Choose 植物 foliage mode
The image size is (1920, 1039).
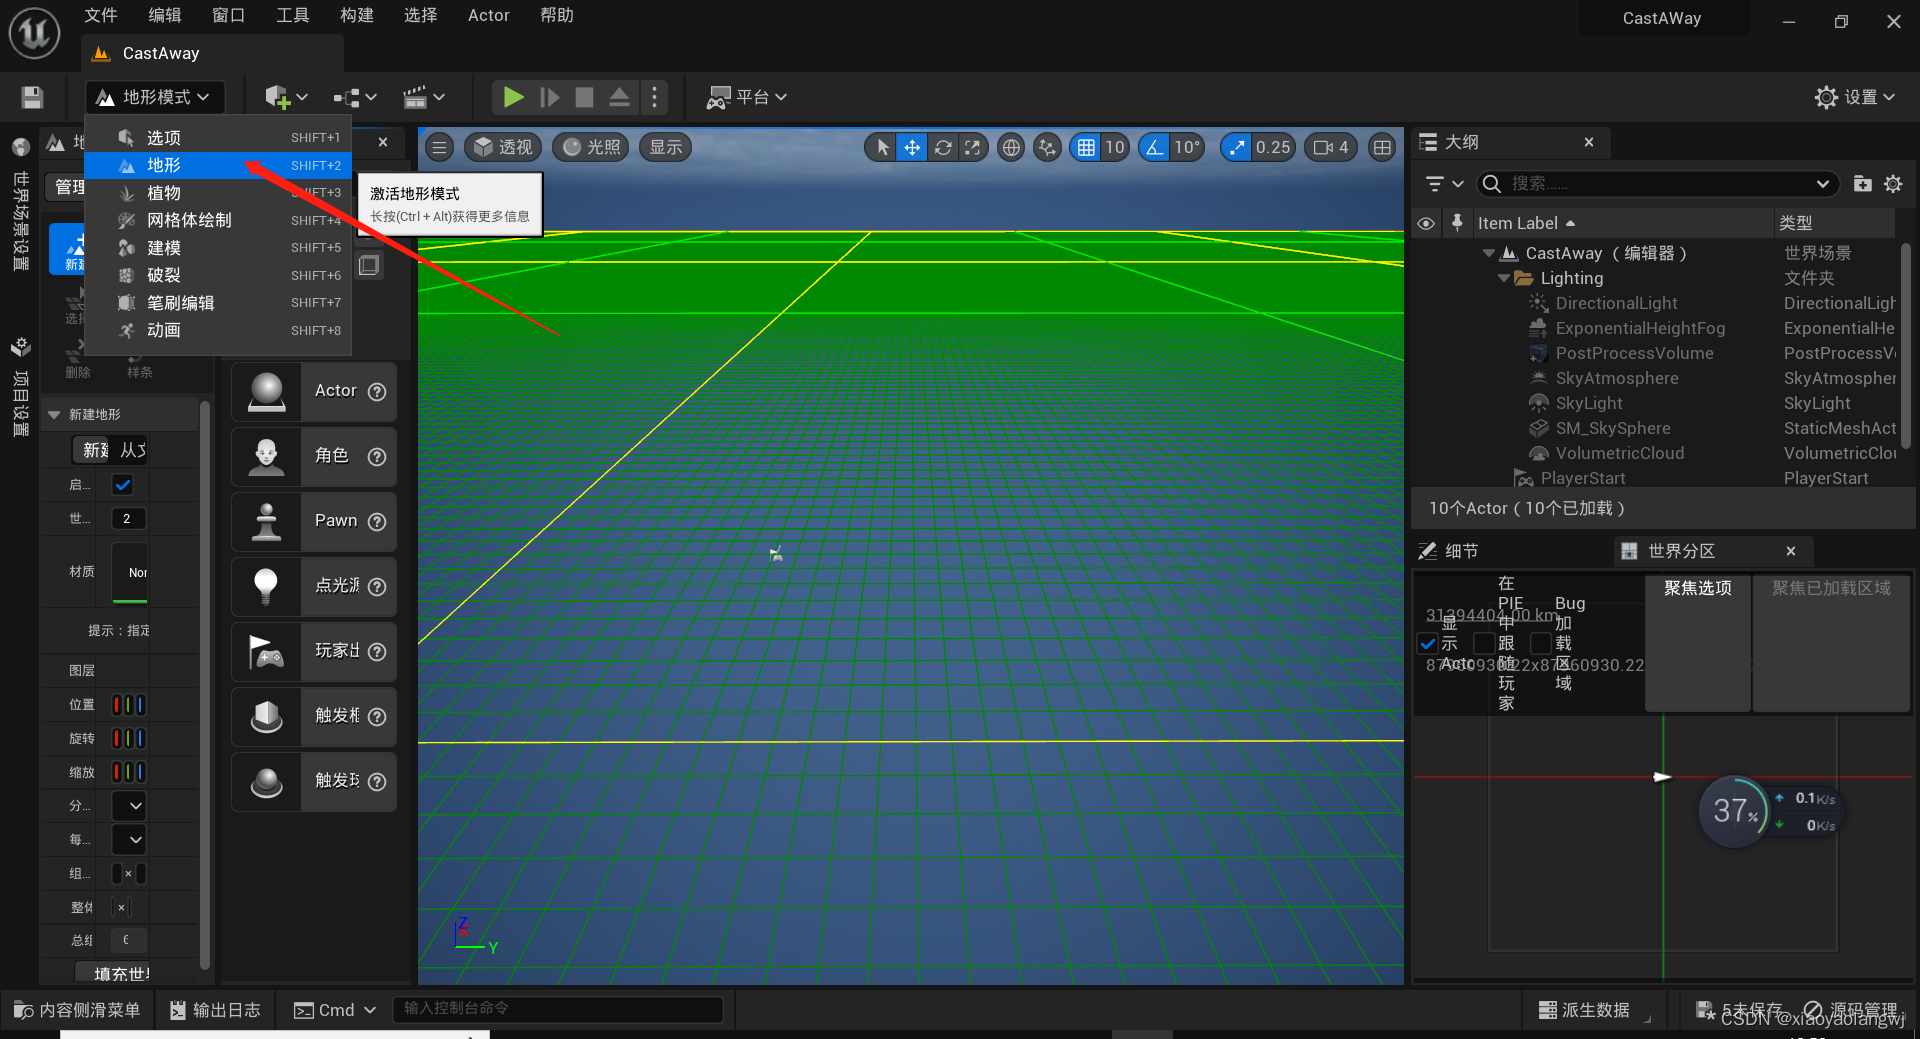click(x=218, y=193)
